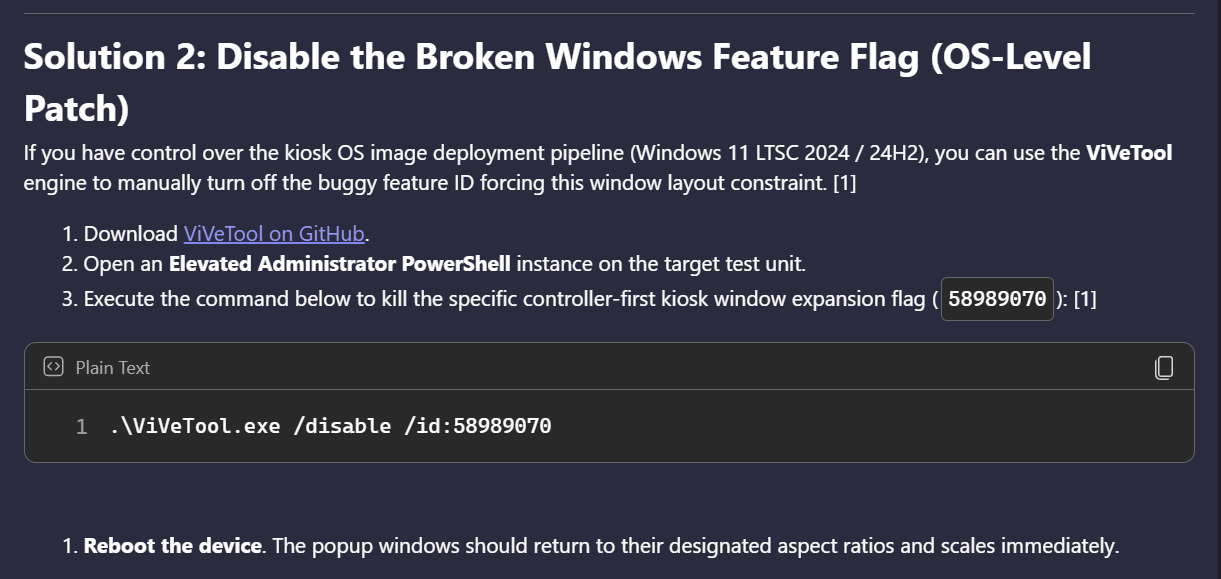Click the /disable argument in the command

pos(343,427)
